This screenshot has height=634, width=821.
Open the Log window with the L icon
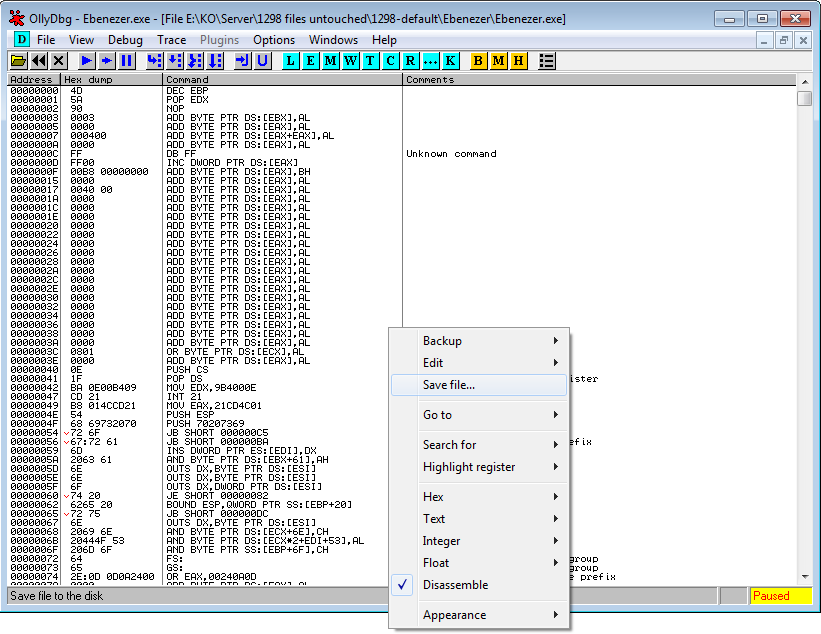click(x=291, y=61)
